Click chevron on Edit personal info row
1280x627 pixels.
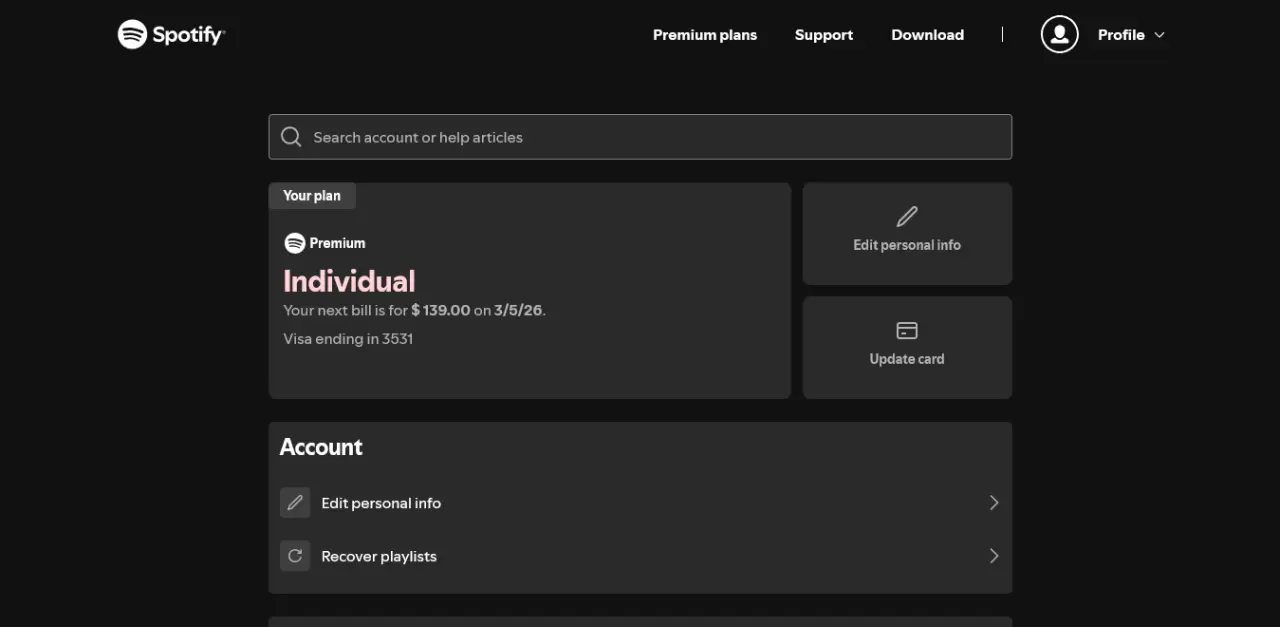click(994, 503)
